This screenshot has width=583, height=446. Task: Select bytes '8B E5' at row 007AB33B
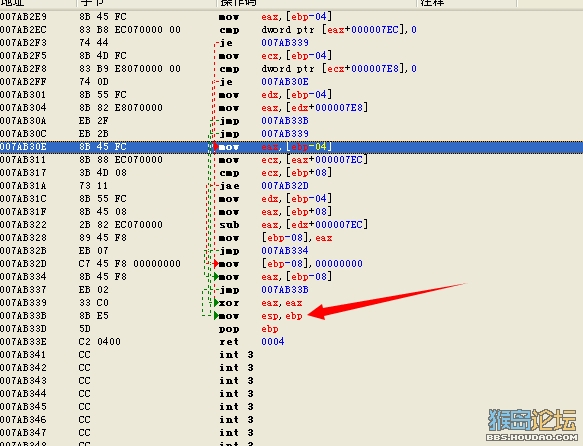(x=93, y=316)
